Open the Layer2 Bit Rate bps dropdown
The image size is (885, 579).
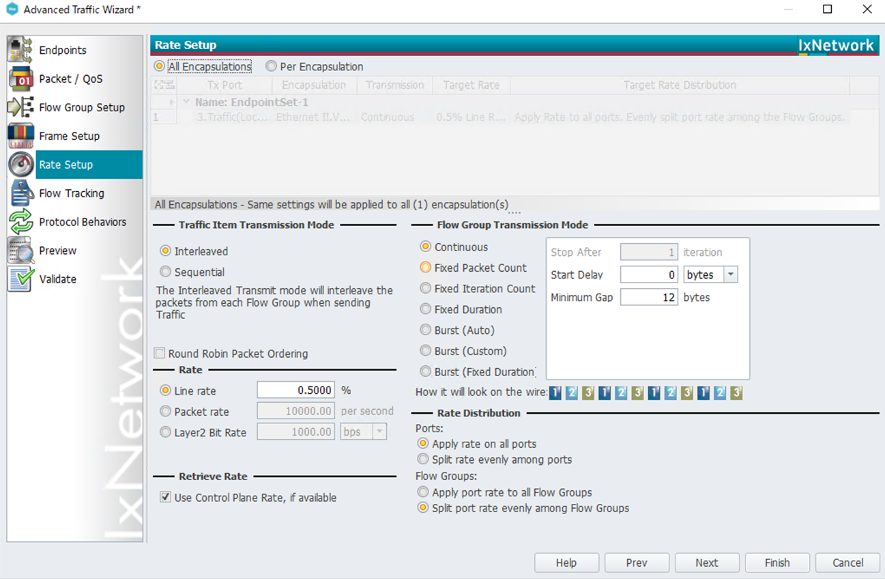(x=379, y=432)
